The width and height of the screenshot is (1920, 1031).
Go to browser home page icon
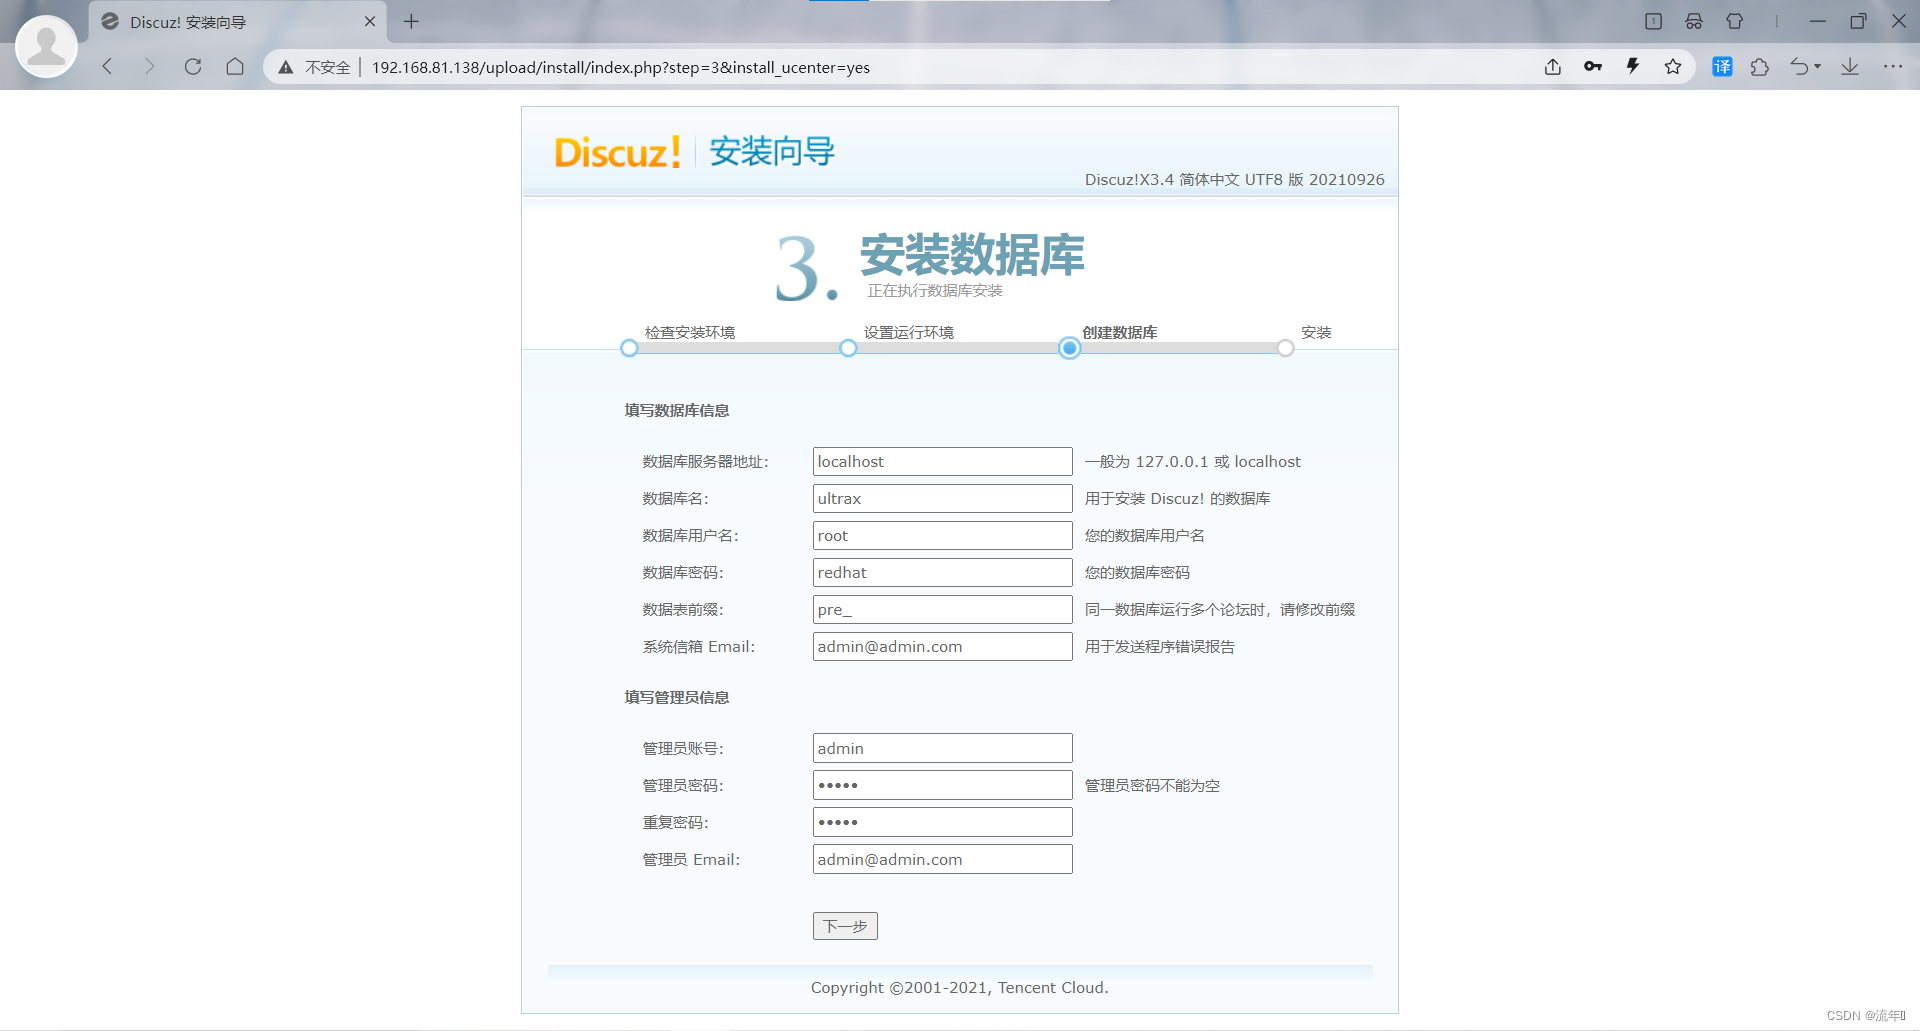click(235, 67)
